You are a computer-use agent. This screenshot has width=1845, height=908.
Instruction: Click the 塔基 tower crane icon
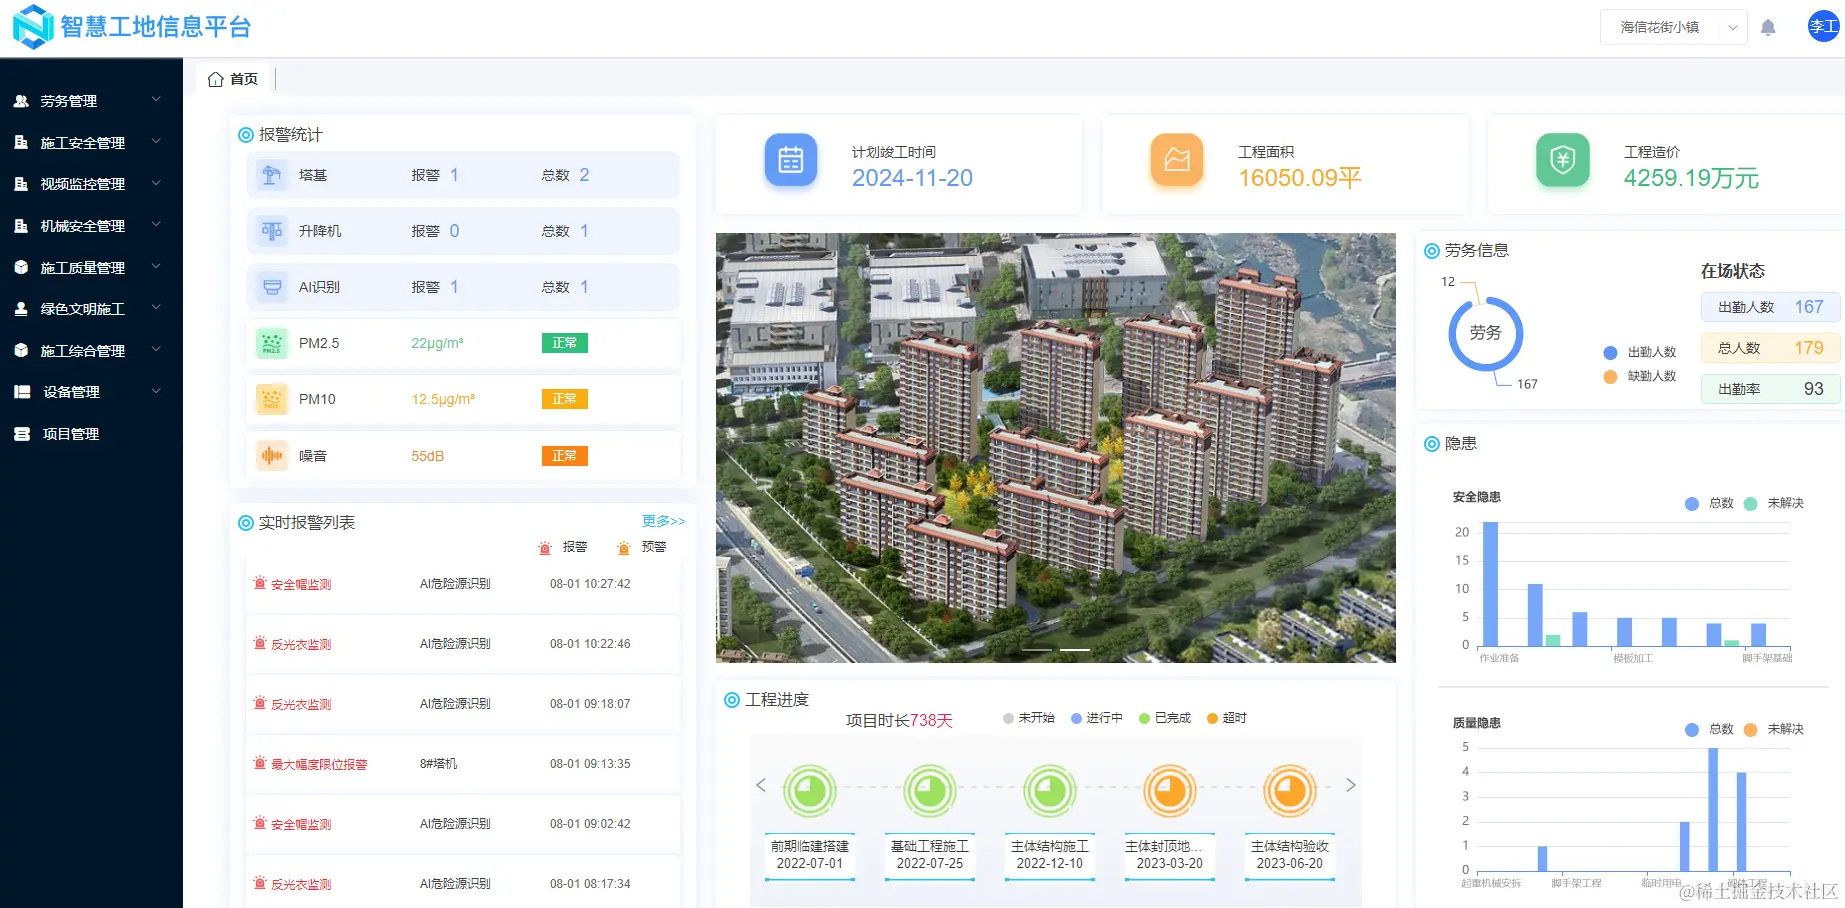[271, 175]
